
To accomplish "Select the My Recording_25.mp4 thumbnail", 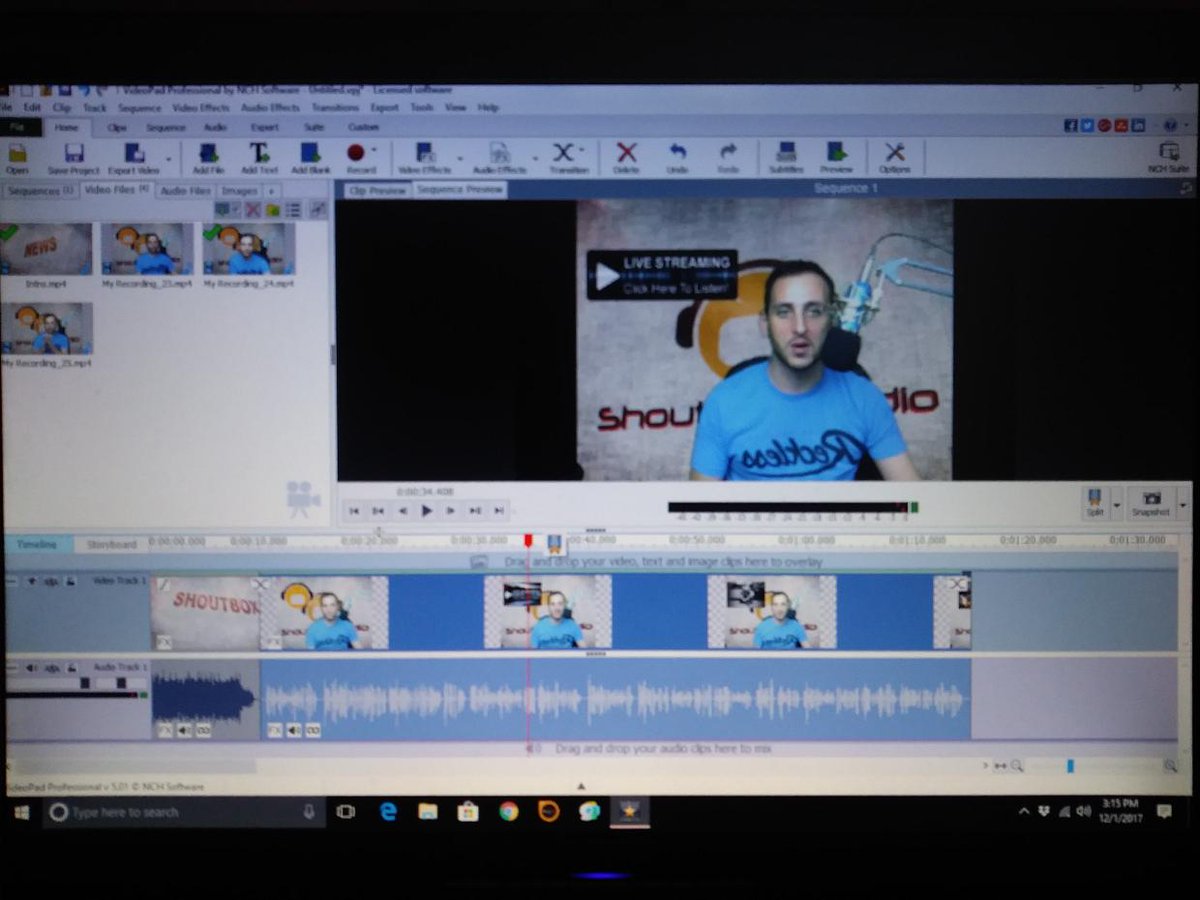I will (47, 328).
